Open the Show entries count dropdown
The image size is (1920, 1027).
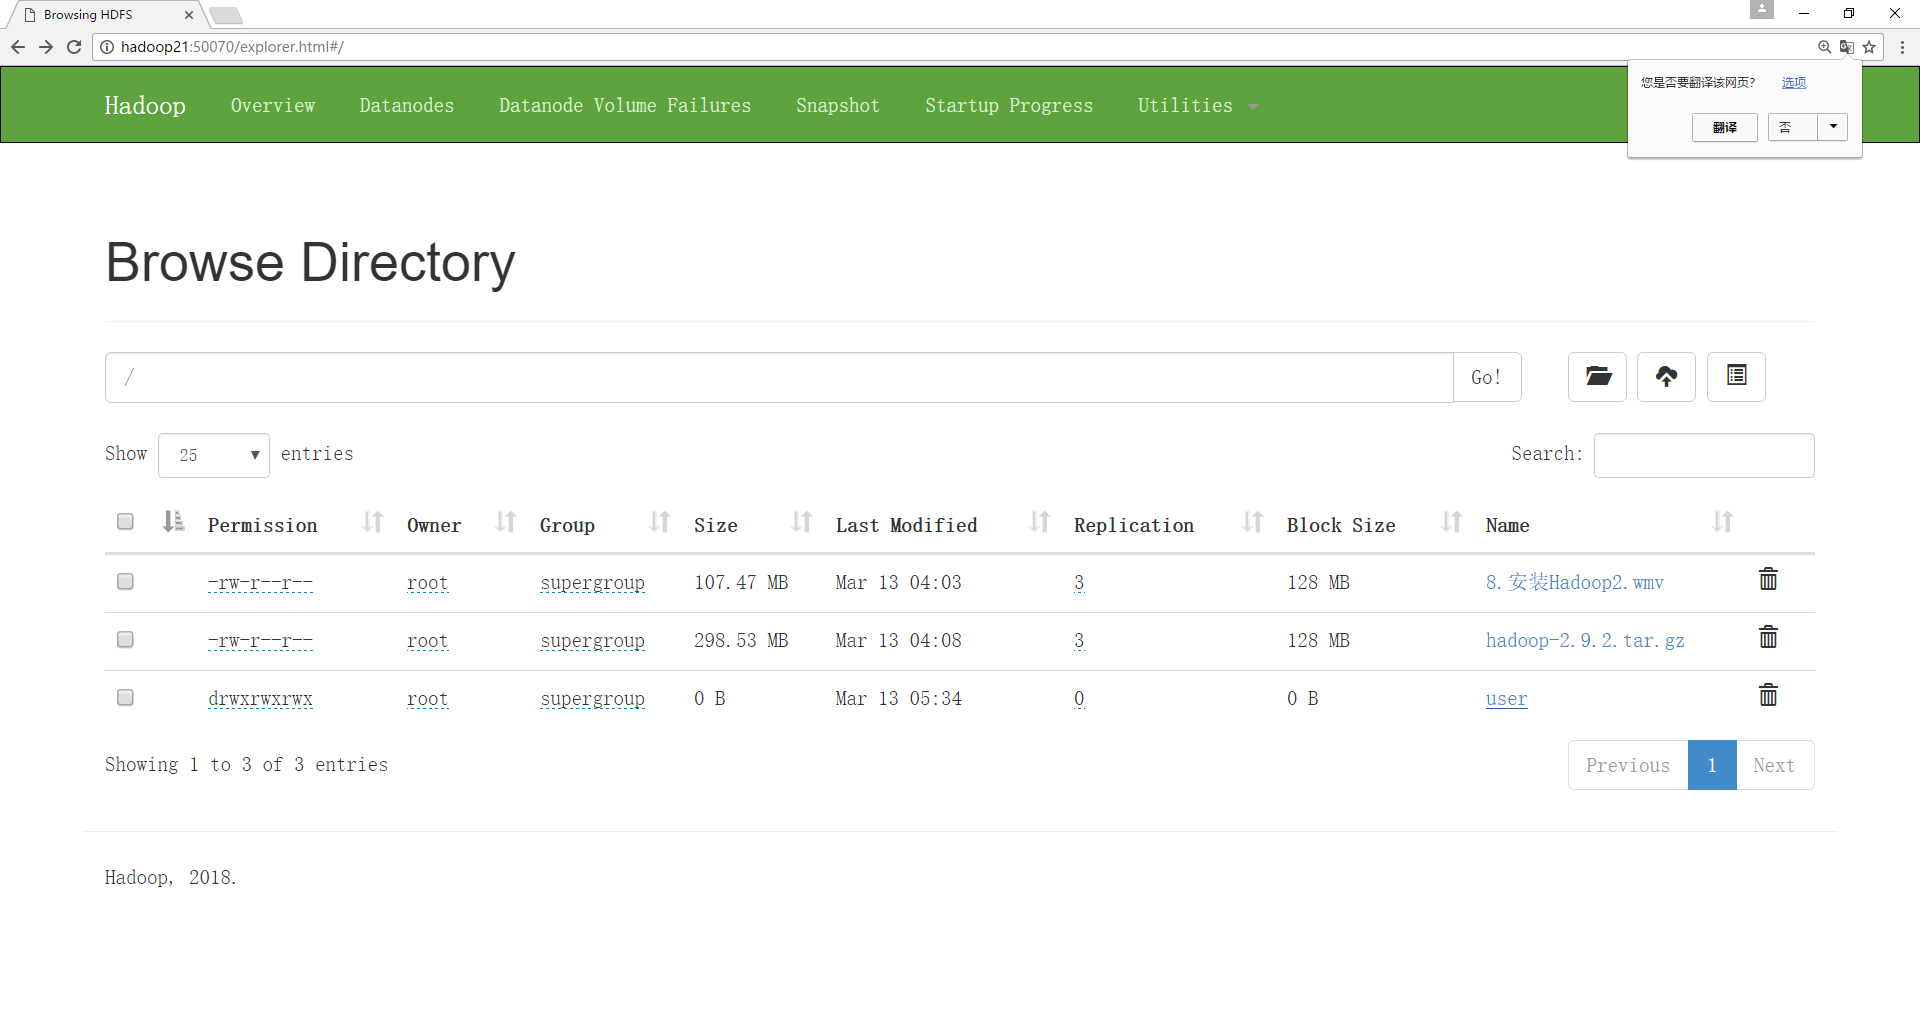coord(214,455)
